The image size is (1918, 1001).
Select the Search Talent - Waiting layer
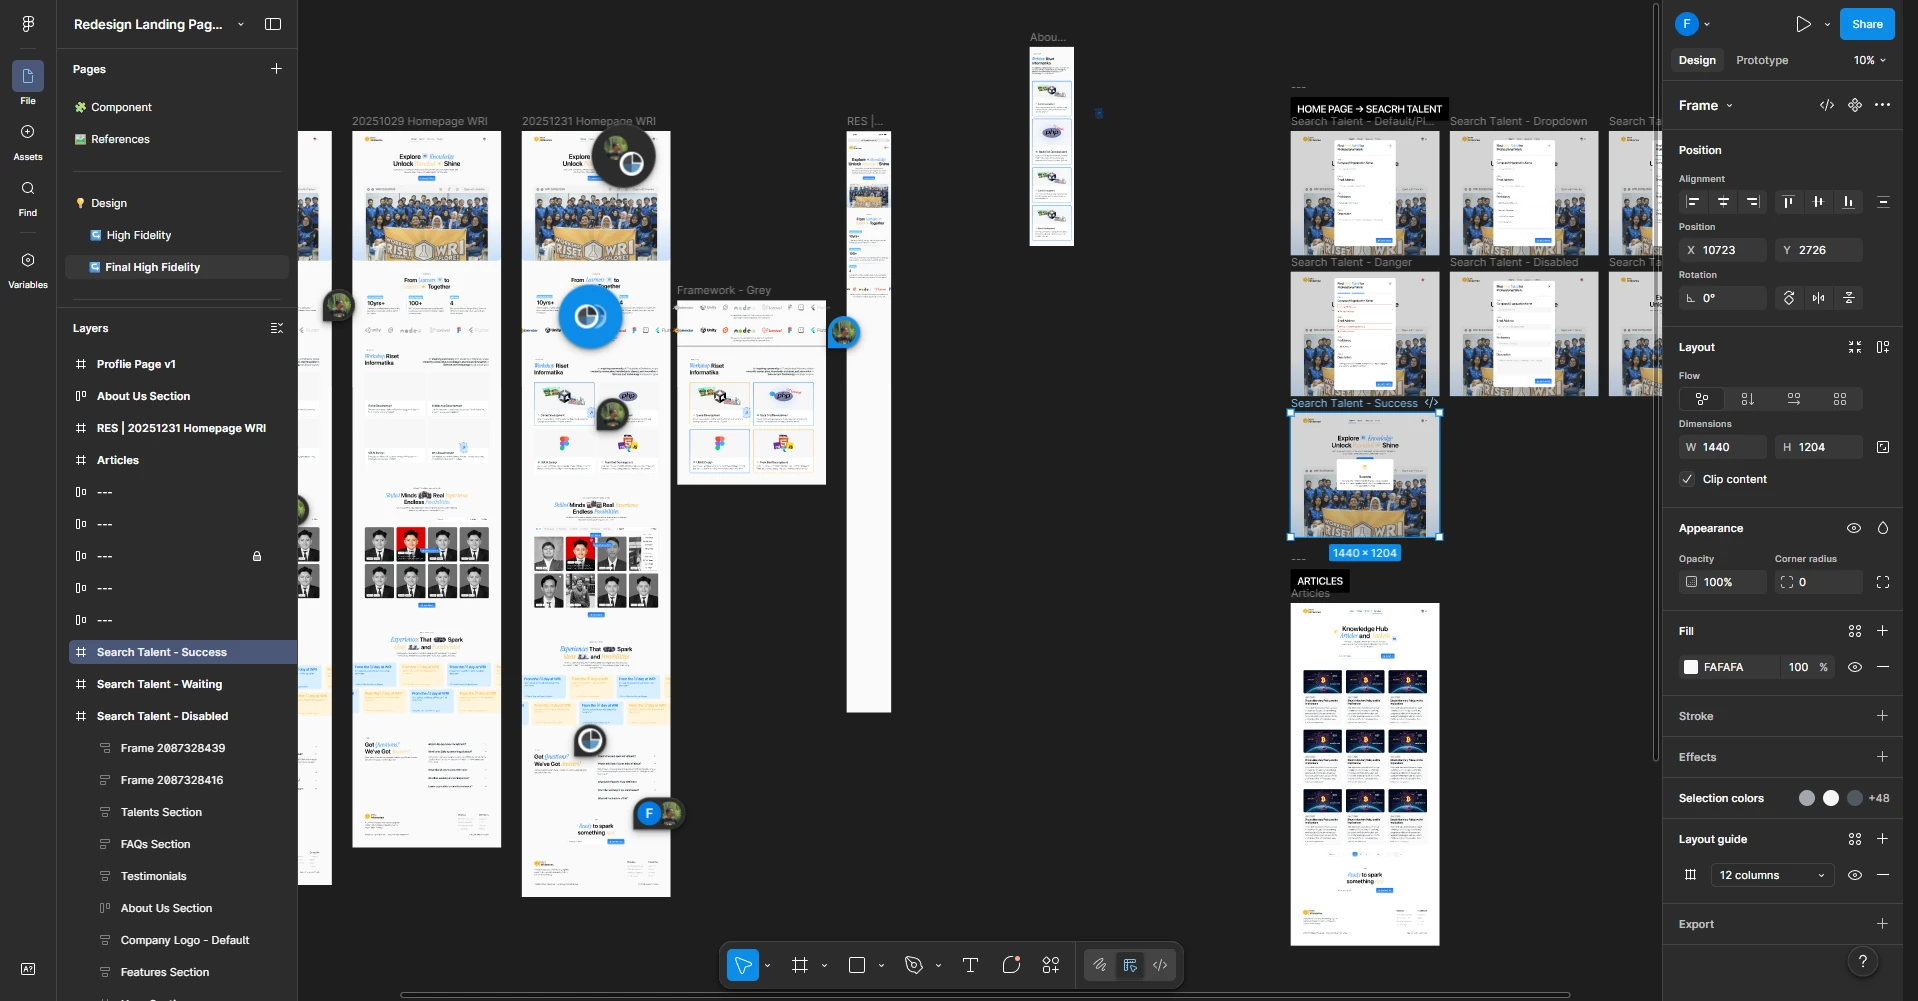point(158,684)
